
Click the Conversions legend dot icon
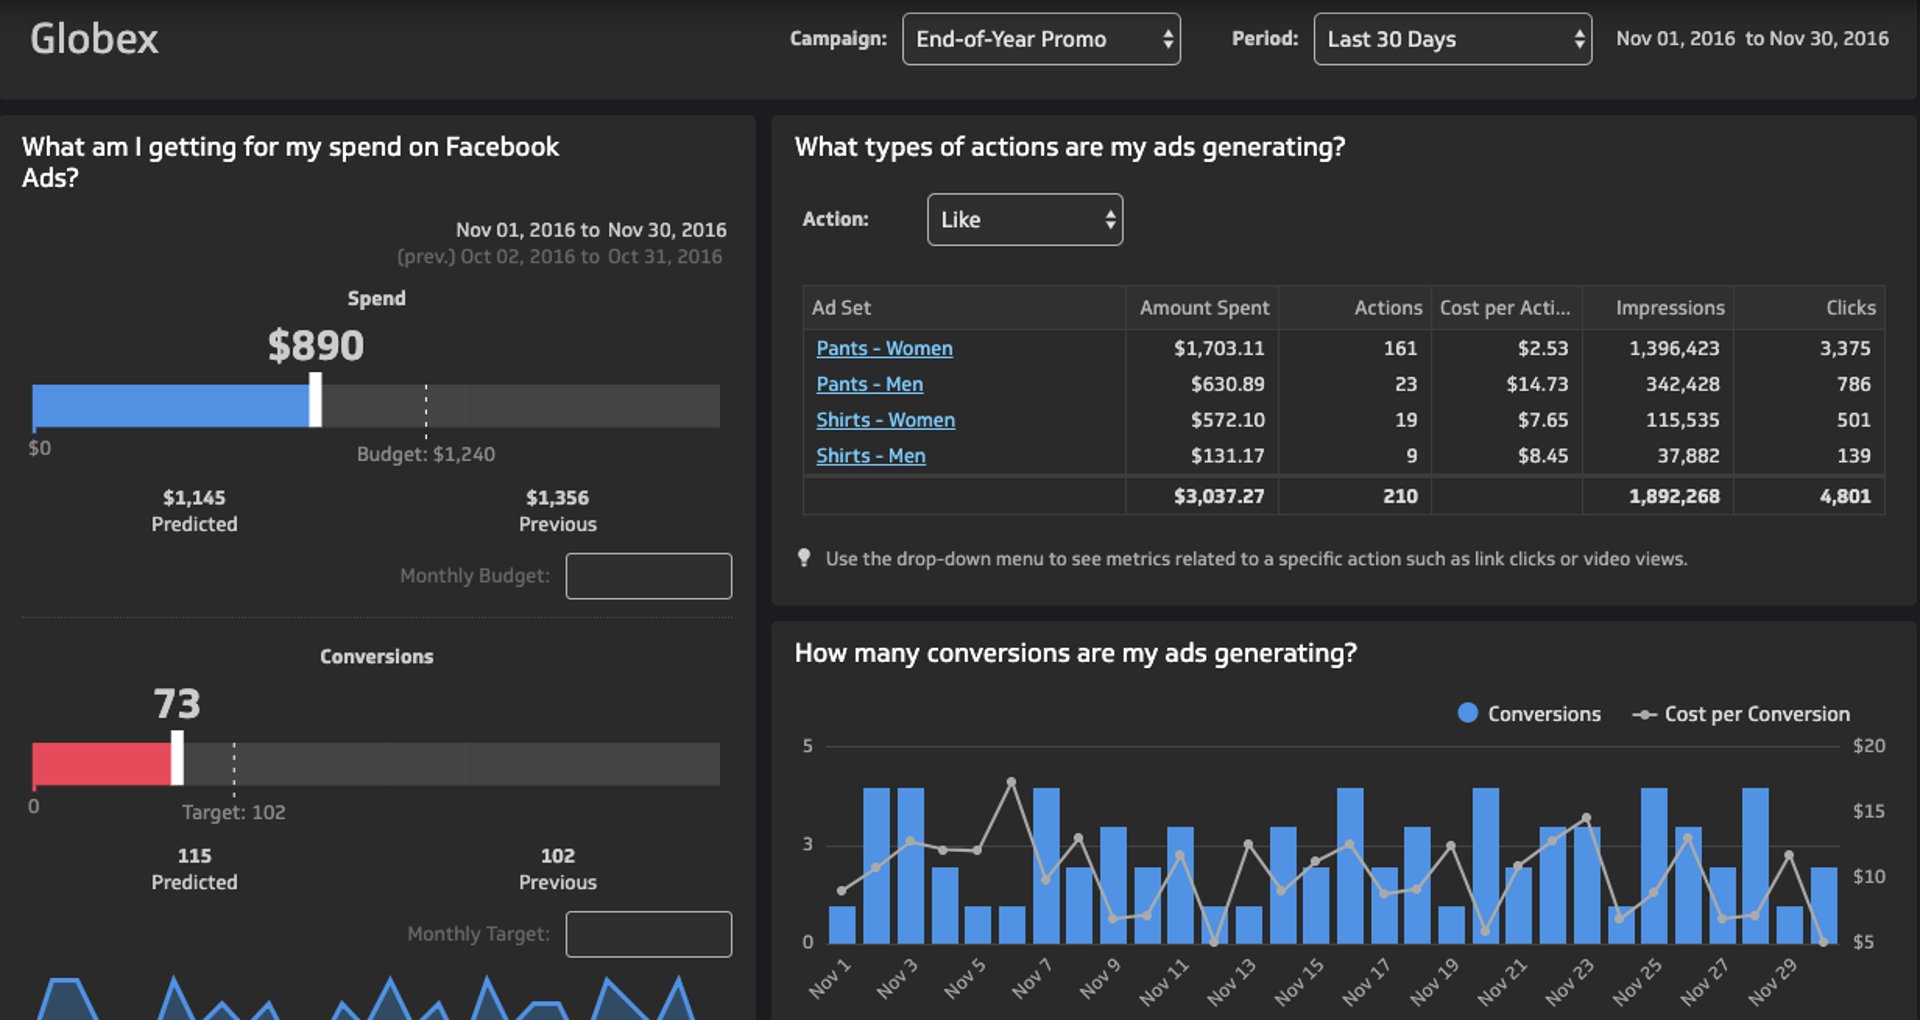[x=1466, y=713]
